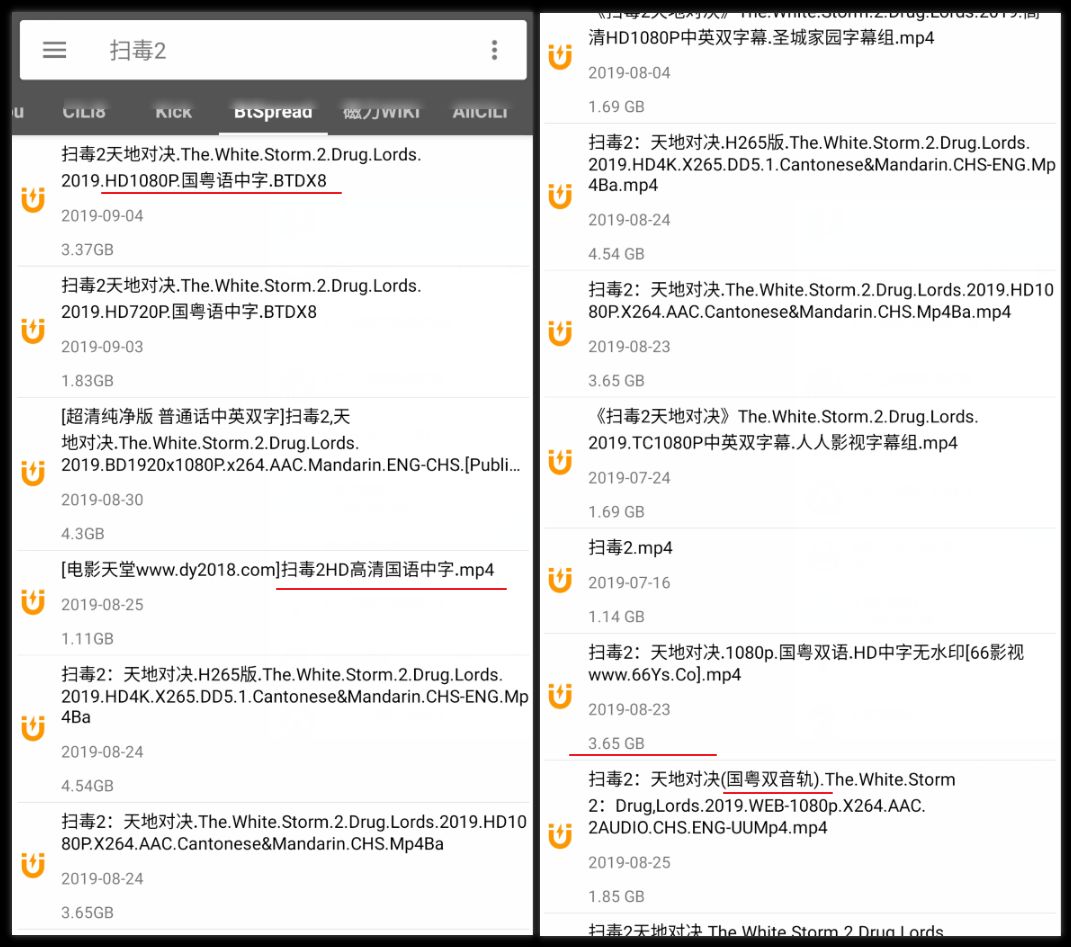
Task: Switch to the 磁力WIKI source tab
Action: [x=381, y=112]
